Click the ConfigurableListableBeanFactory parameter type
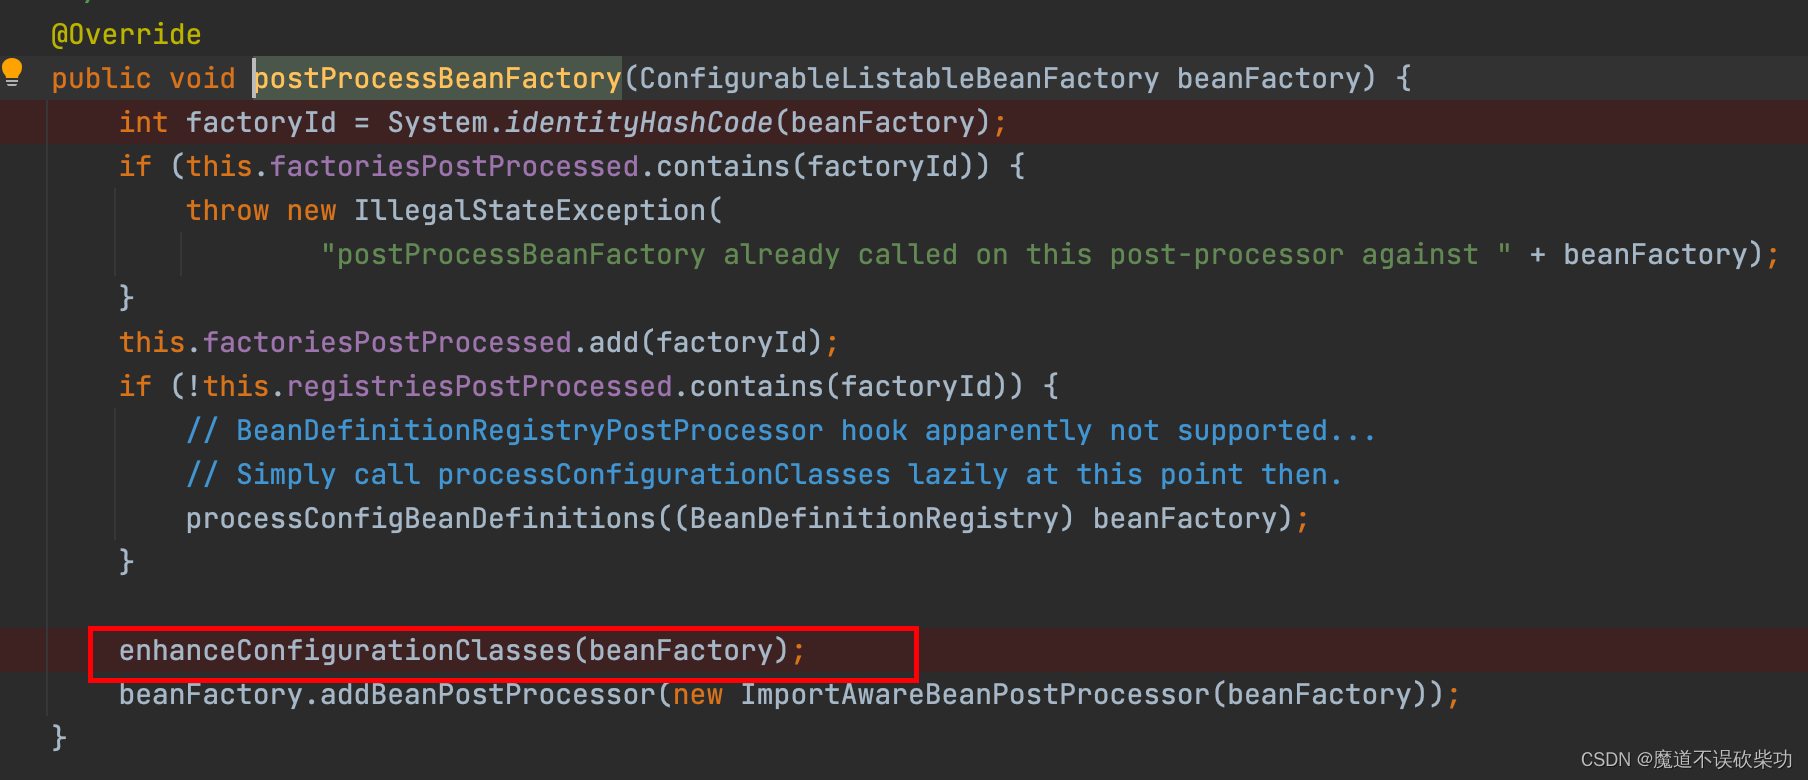The width and height of the screenshot is (1808, 780). 898,79
